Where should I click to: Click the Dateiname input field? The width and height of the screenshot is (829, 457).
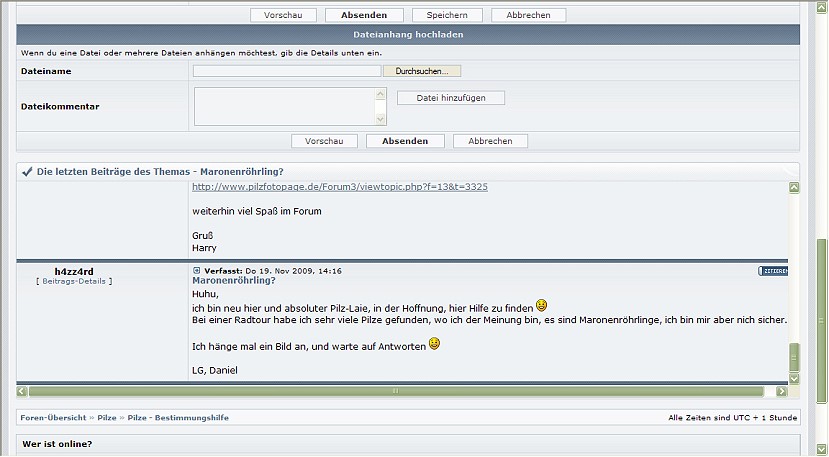click(287, 71)
